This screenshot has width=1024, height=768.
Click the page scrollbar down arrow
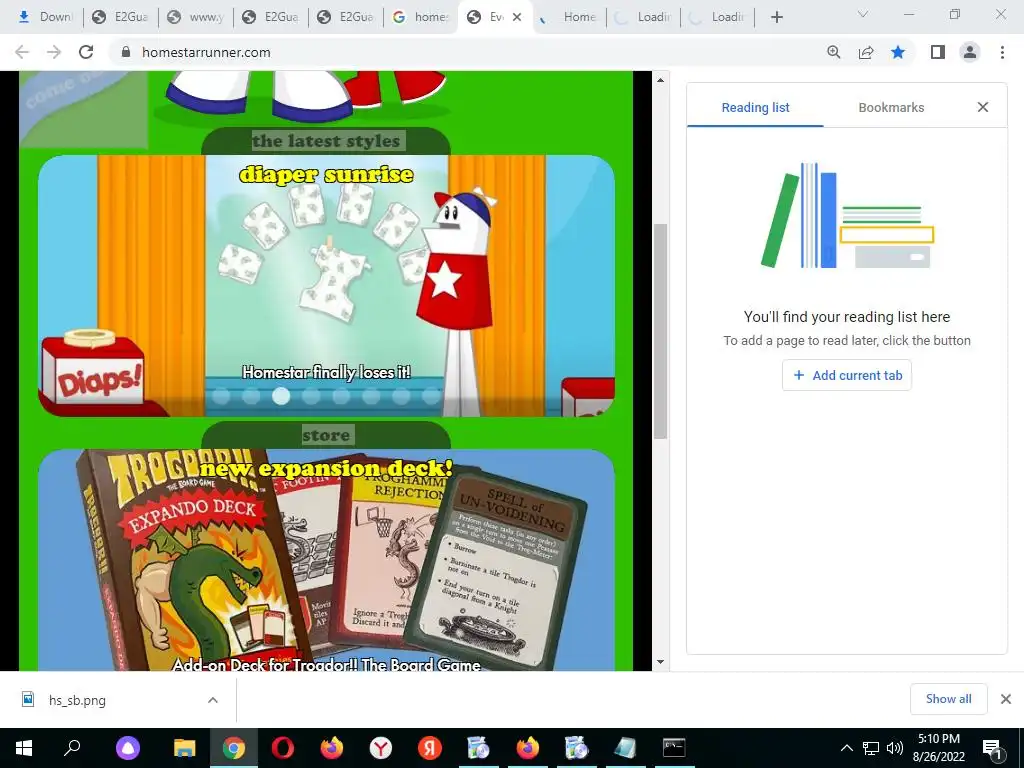[x=660, y=662]
